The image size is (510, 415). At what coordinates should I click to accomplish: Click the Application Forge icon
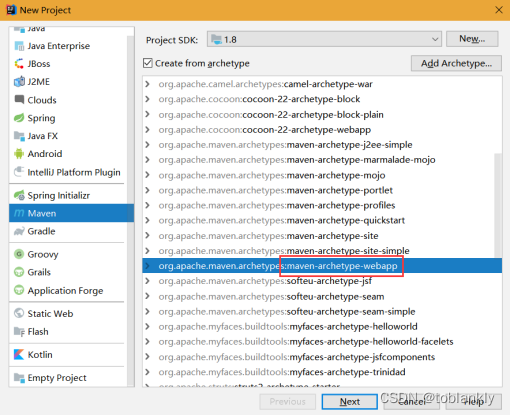click(19, 290)
